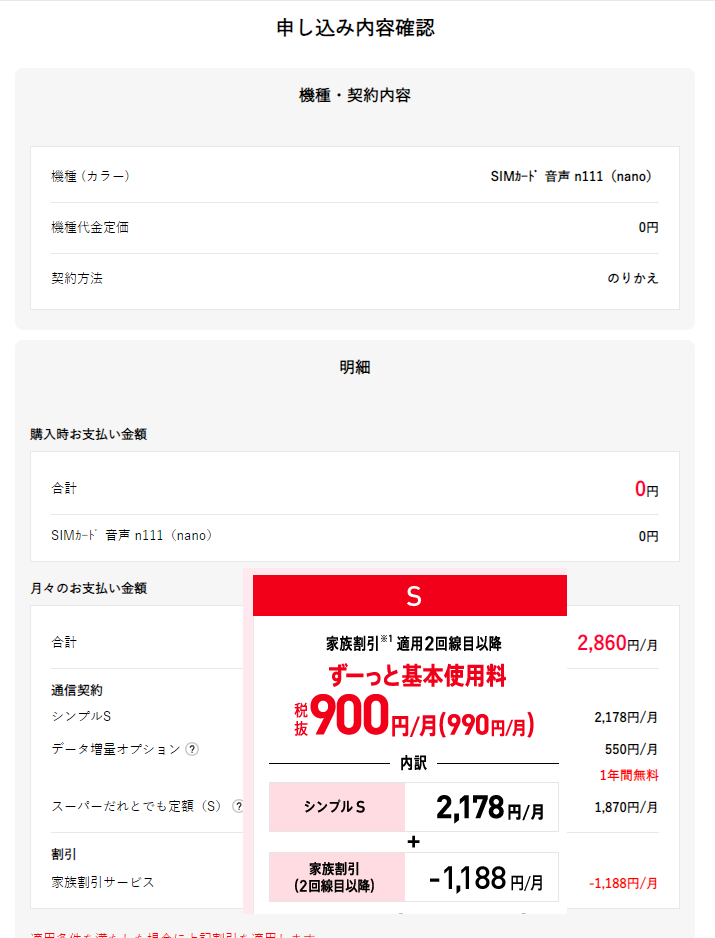Click the red S plan header banner

click(410, 596)
